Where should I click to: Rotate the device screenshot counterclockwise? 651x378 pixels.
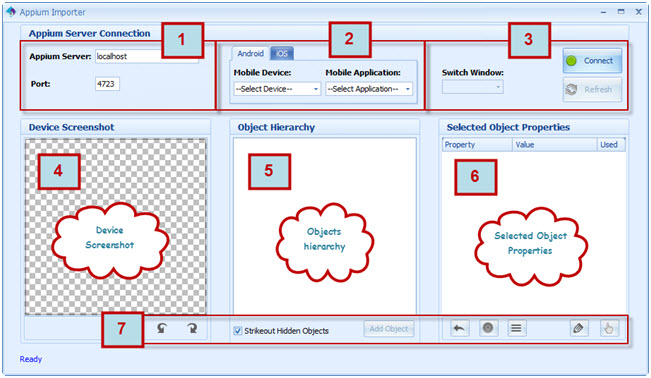(x=162, y=328)
